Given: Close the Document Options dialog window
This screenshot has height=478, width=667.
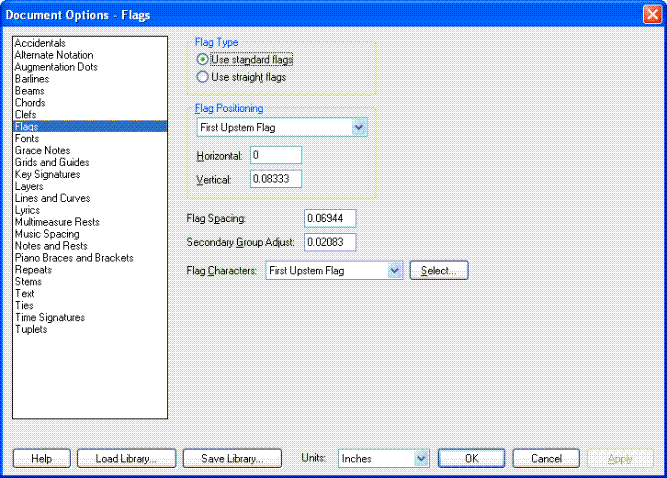Looking at the screenshot, I should [x=652, y=15].
